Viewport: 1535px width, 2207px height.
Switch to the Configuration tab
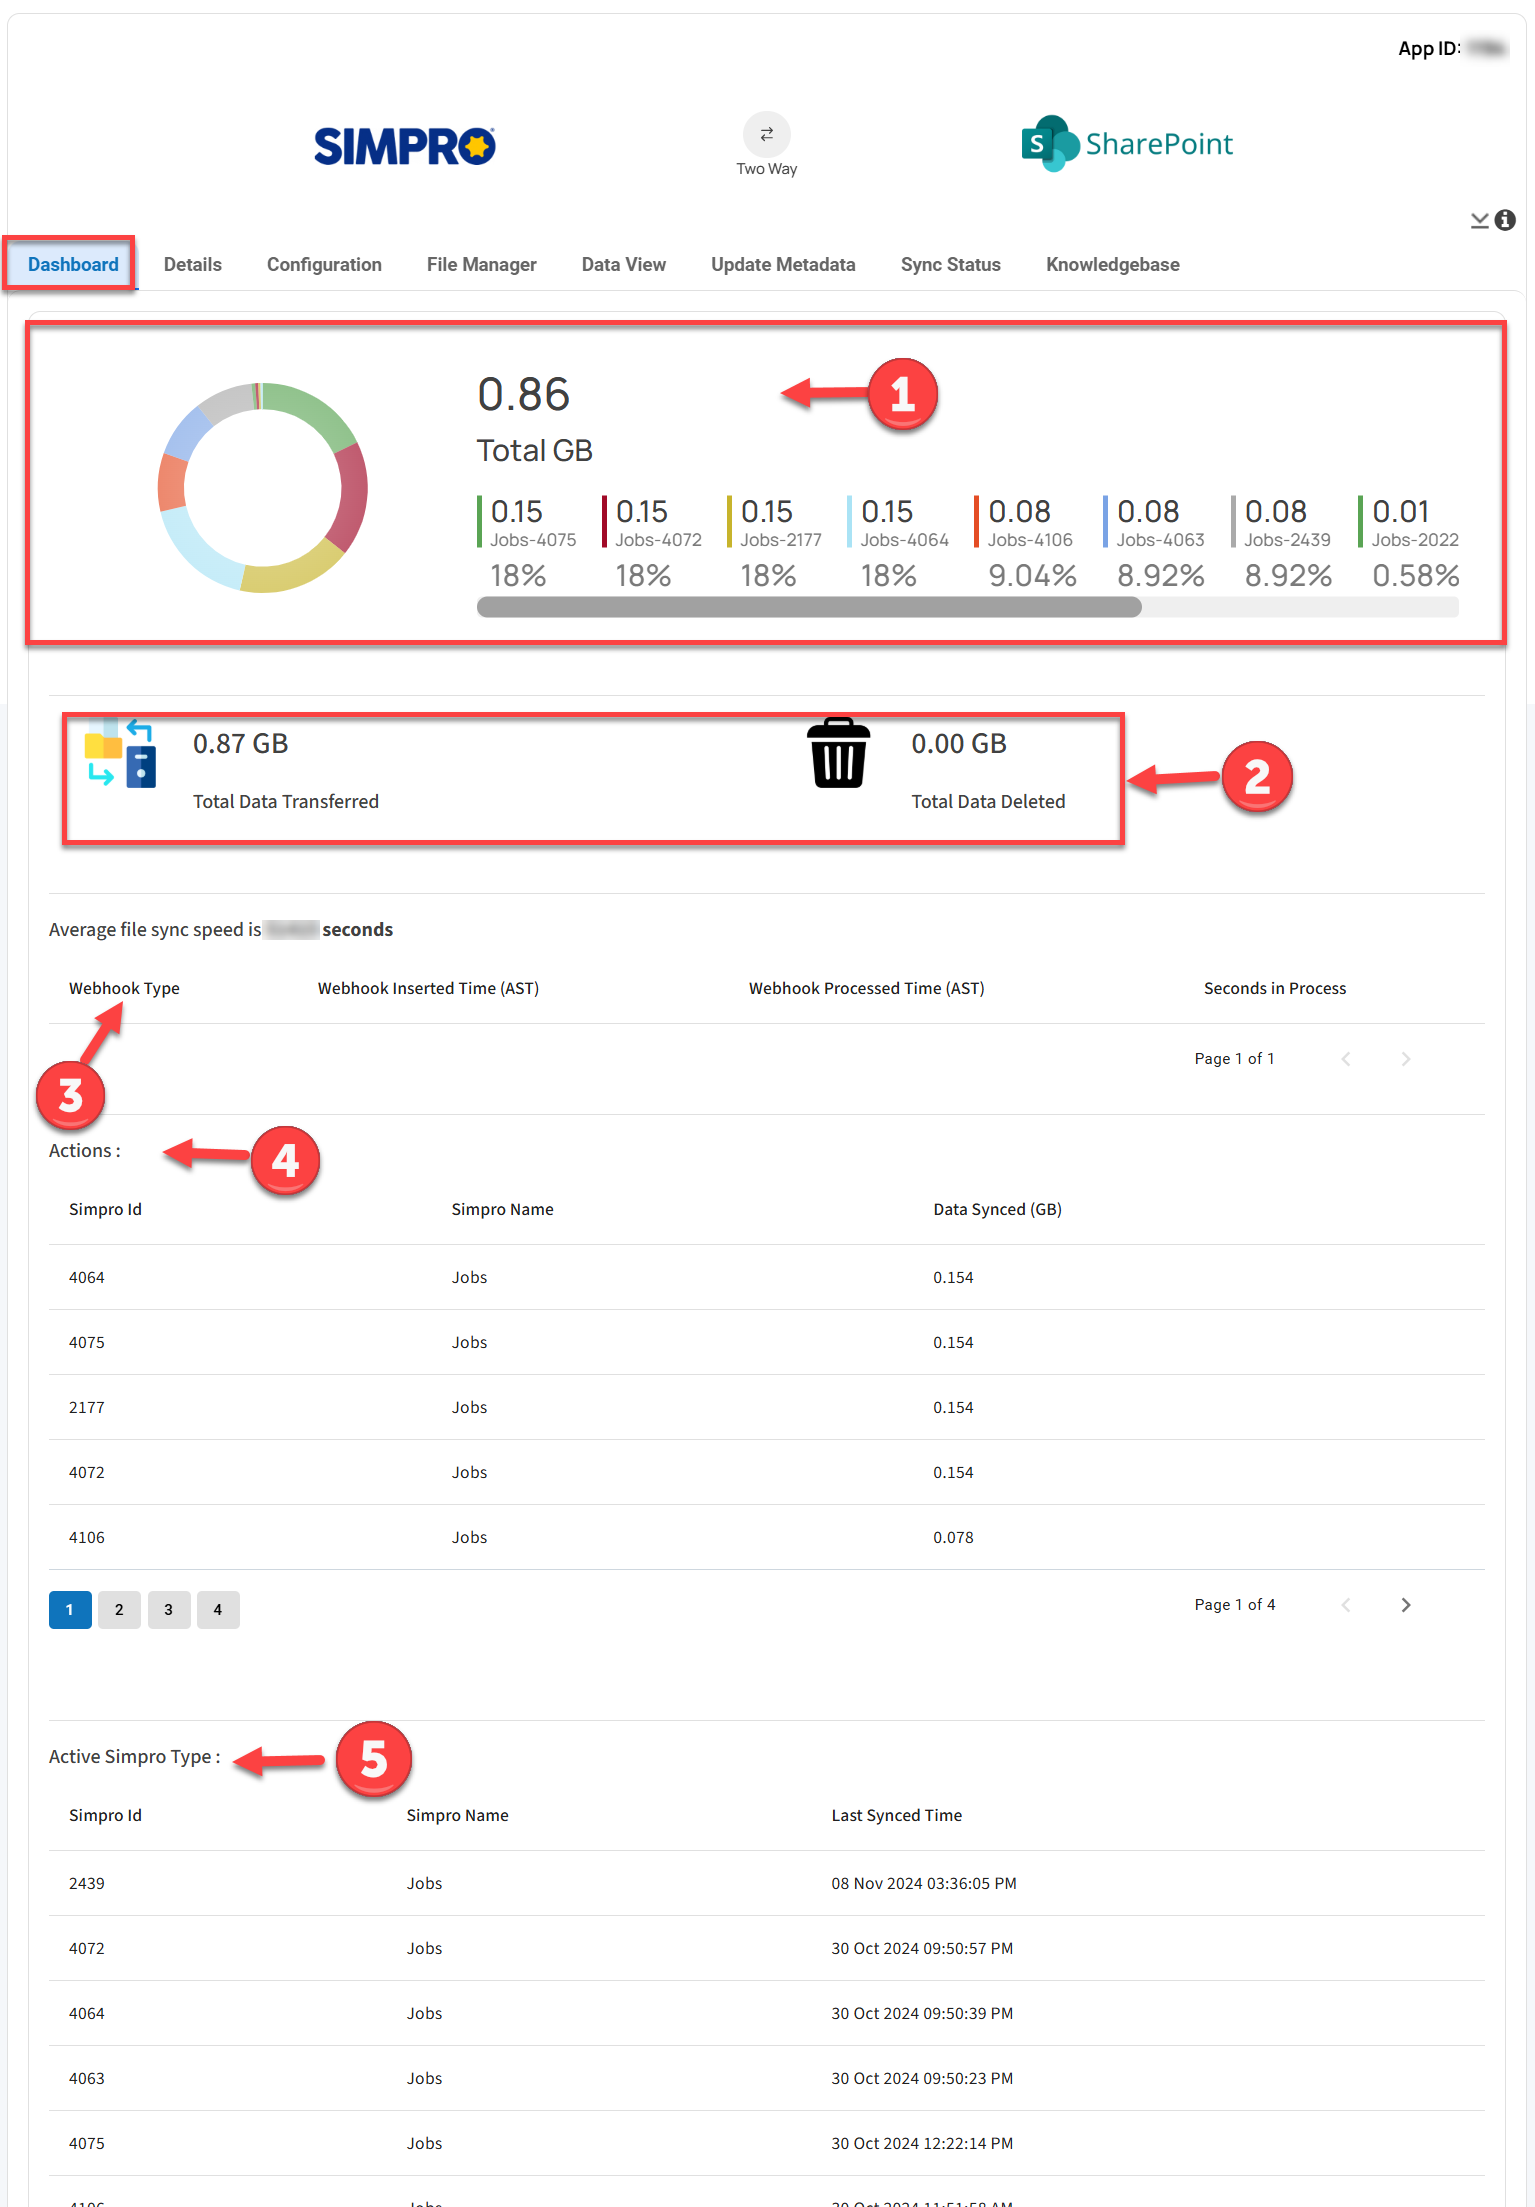[324, 264]
